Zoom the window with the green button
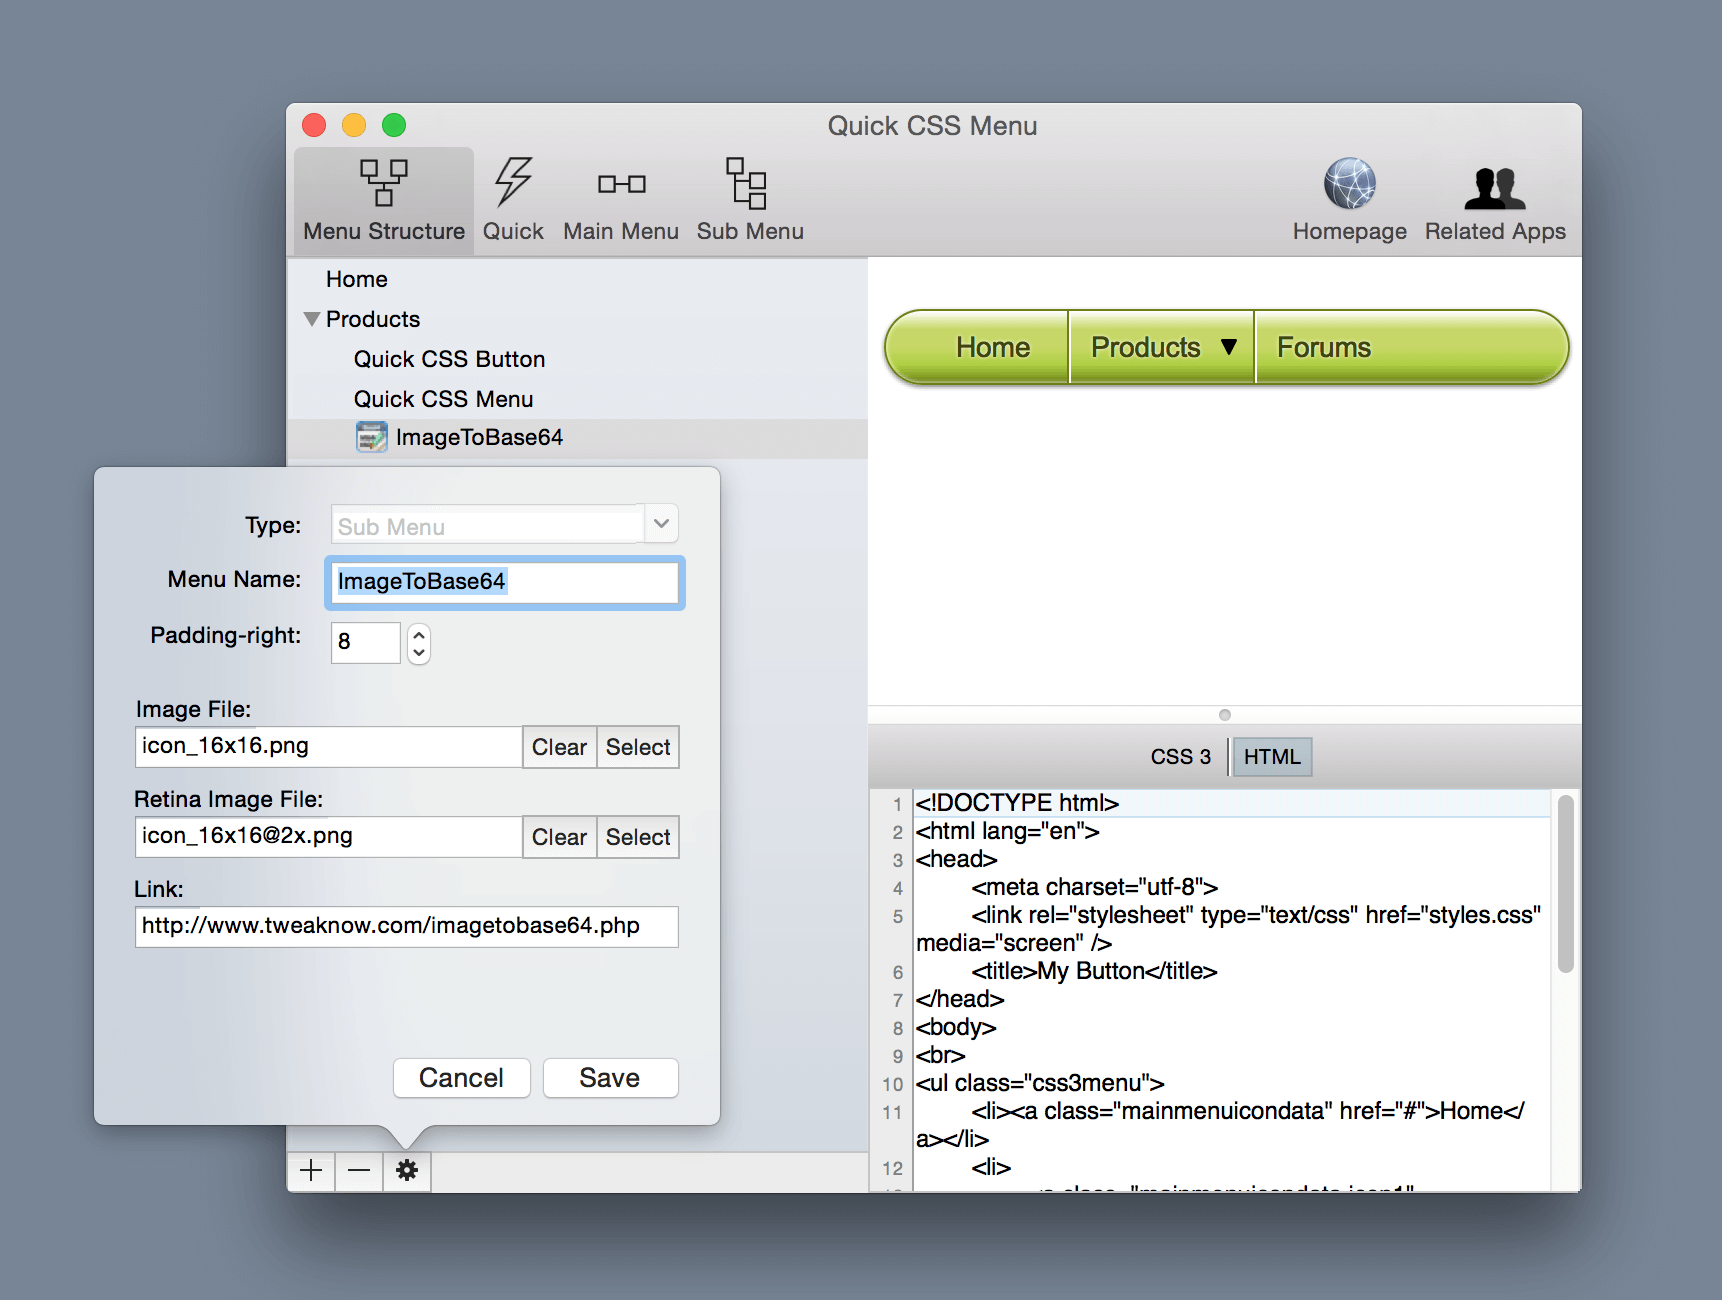The width and height of the screenshot is (1722, 1300). (394, 125)
